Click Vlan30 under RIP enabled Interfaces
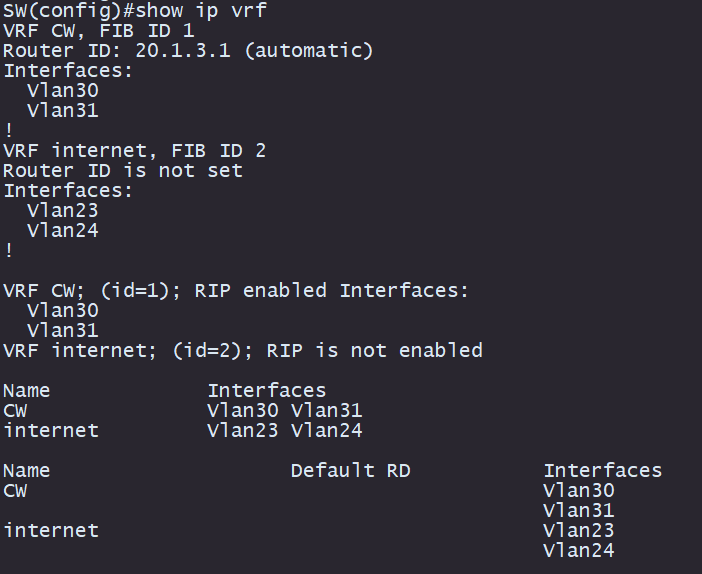702x574 pixels. click(x=63, y=310)
